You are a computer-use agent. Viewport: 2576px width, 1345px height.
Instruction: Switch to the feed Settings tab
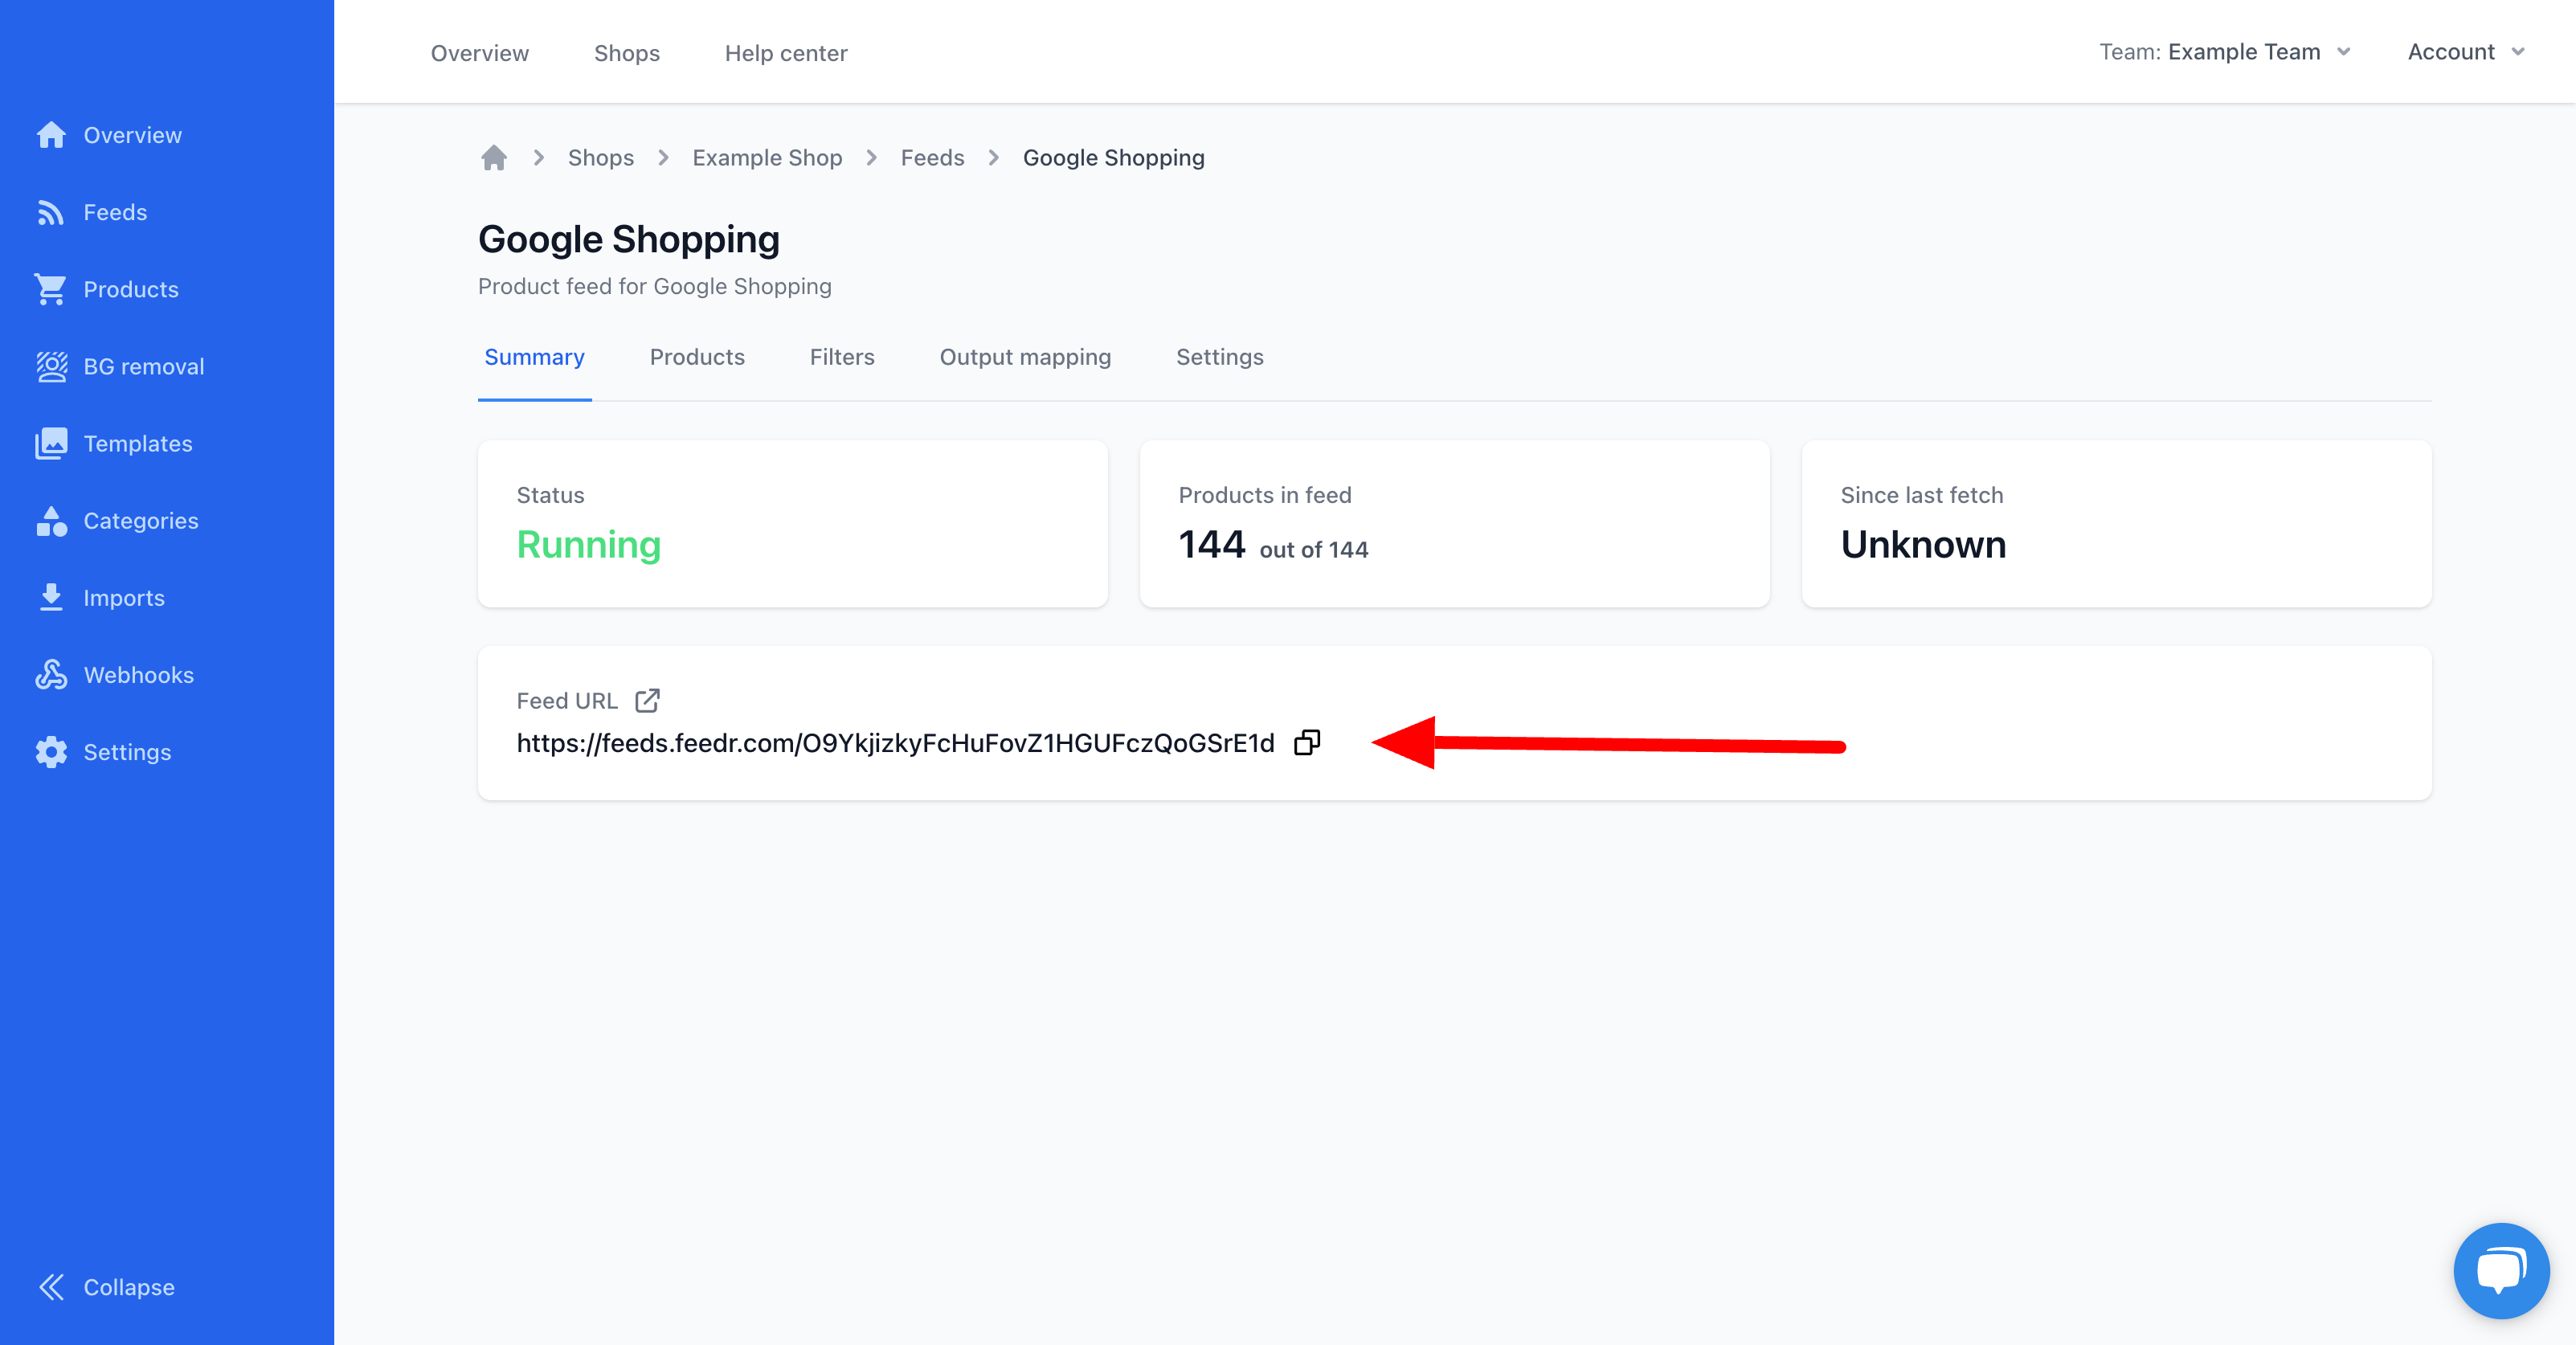click(x=1219, y=357)
